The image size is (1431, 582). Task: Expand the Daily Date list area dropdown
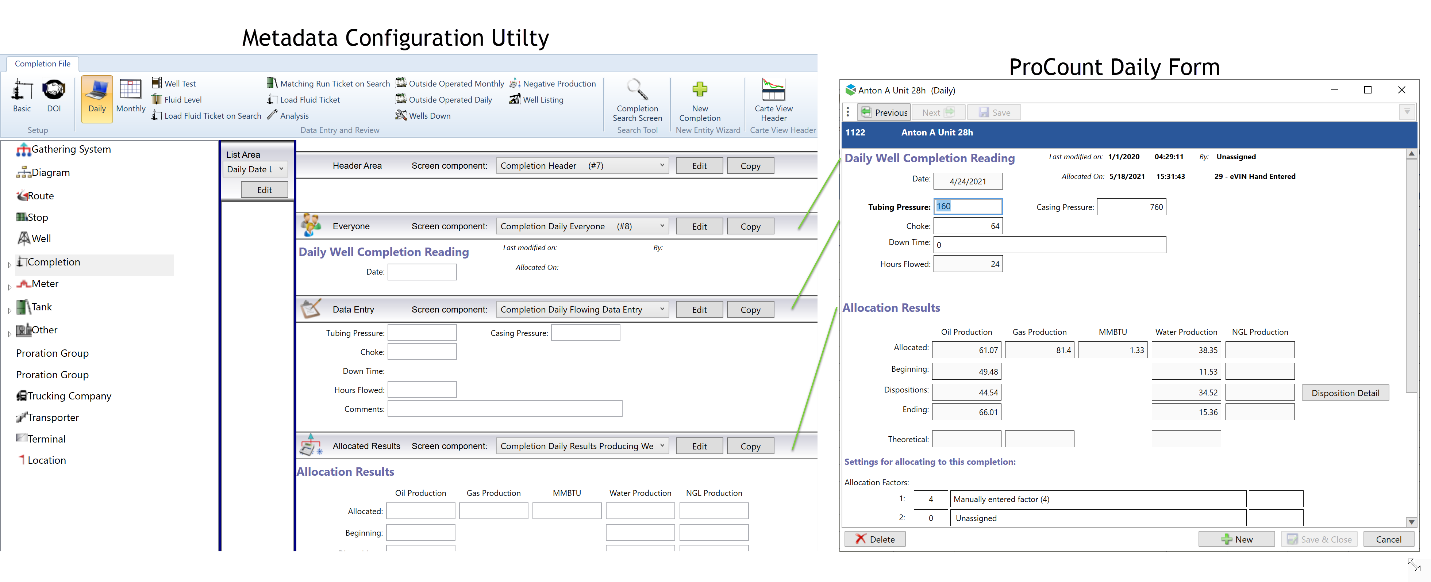point(281,170)
